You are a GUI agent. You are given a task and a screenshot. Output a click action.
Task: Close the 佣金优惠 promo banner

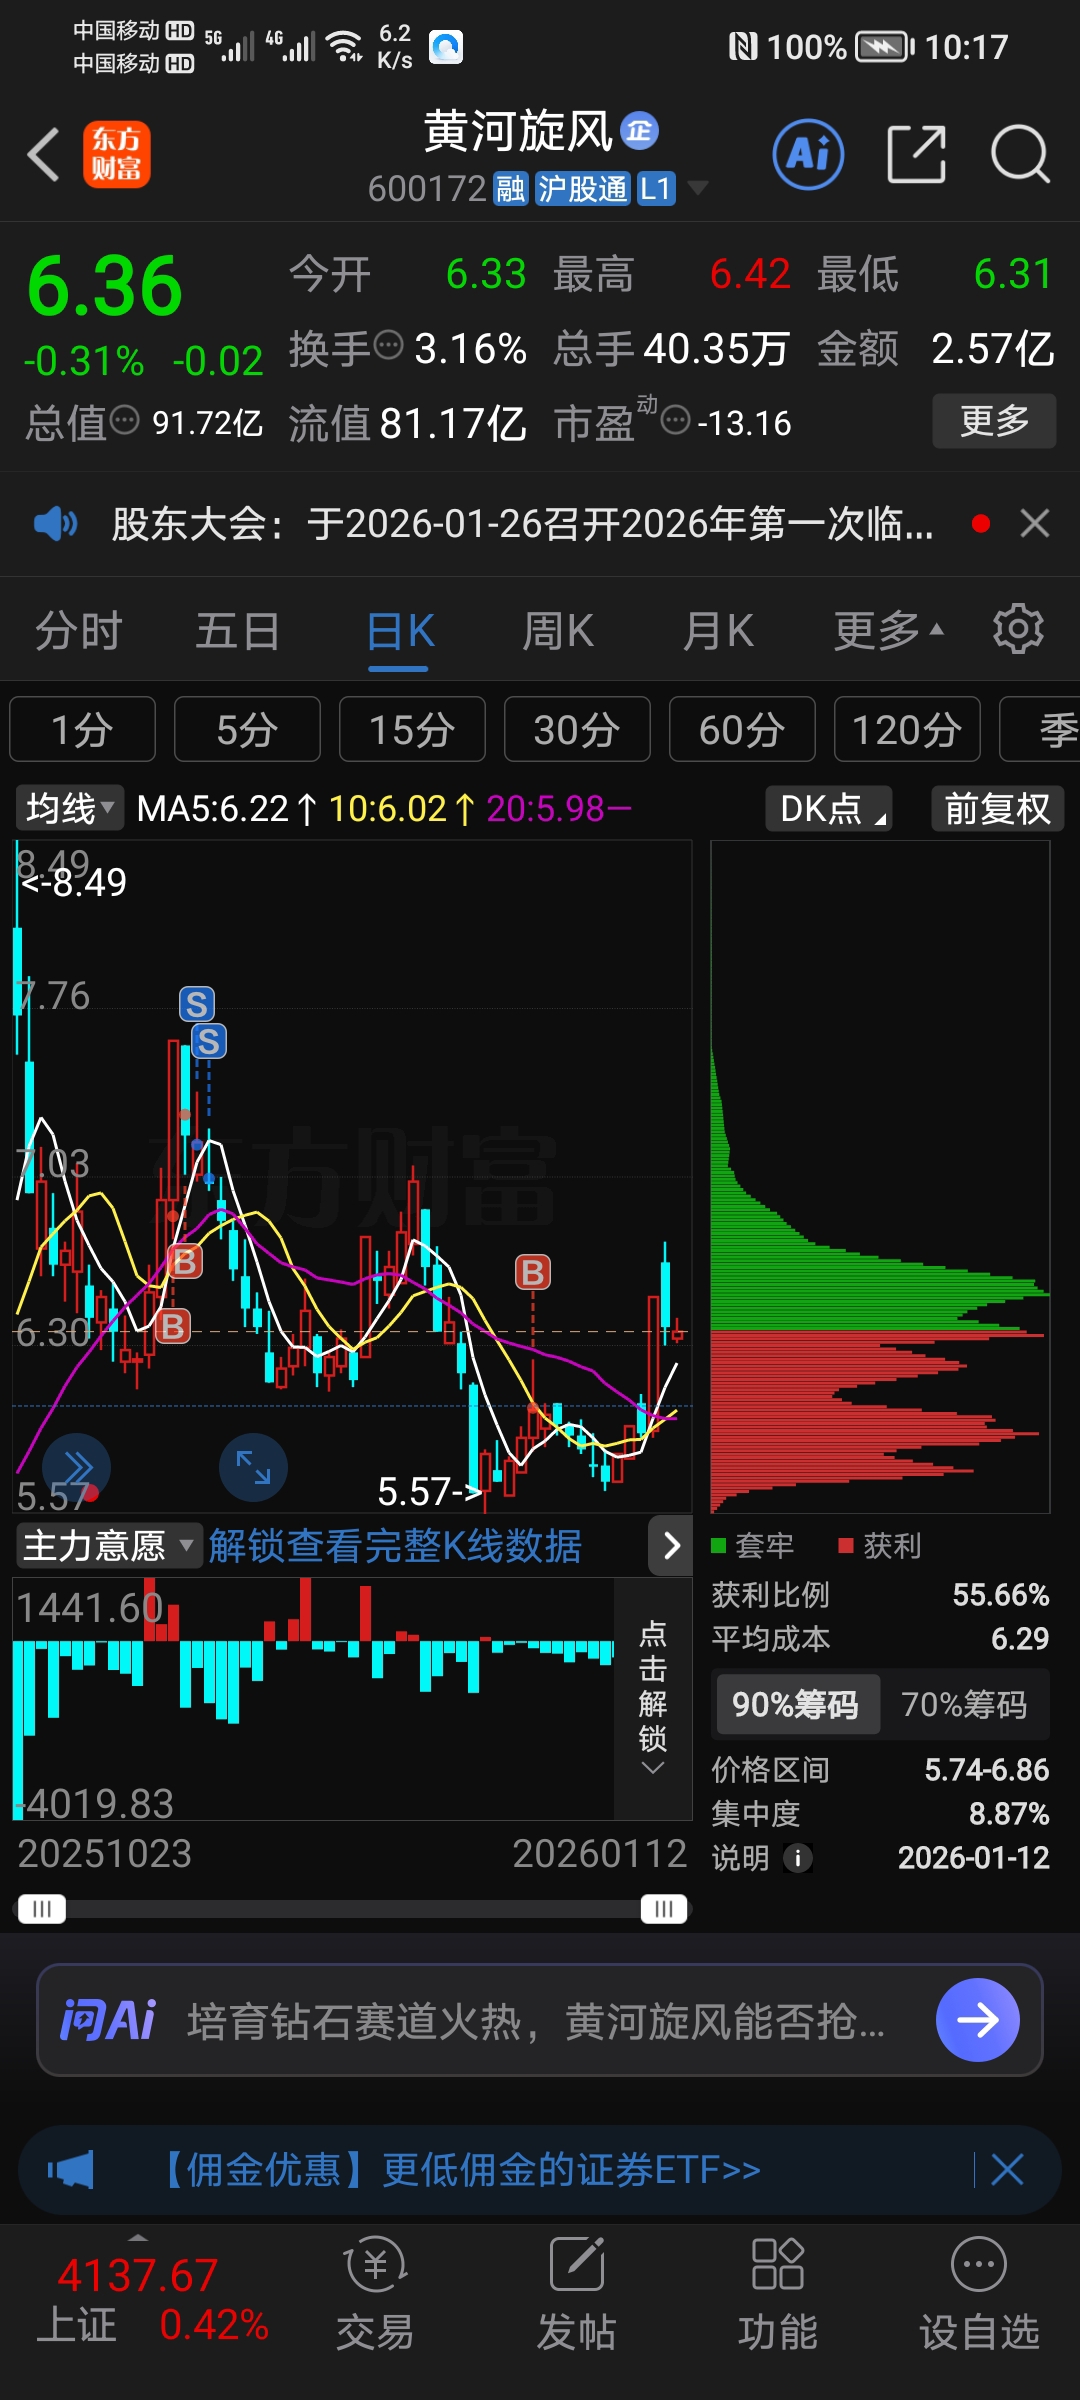pos(1007,2170)
